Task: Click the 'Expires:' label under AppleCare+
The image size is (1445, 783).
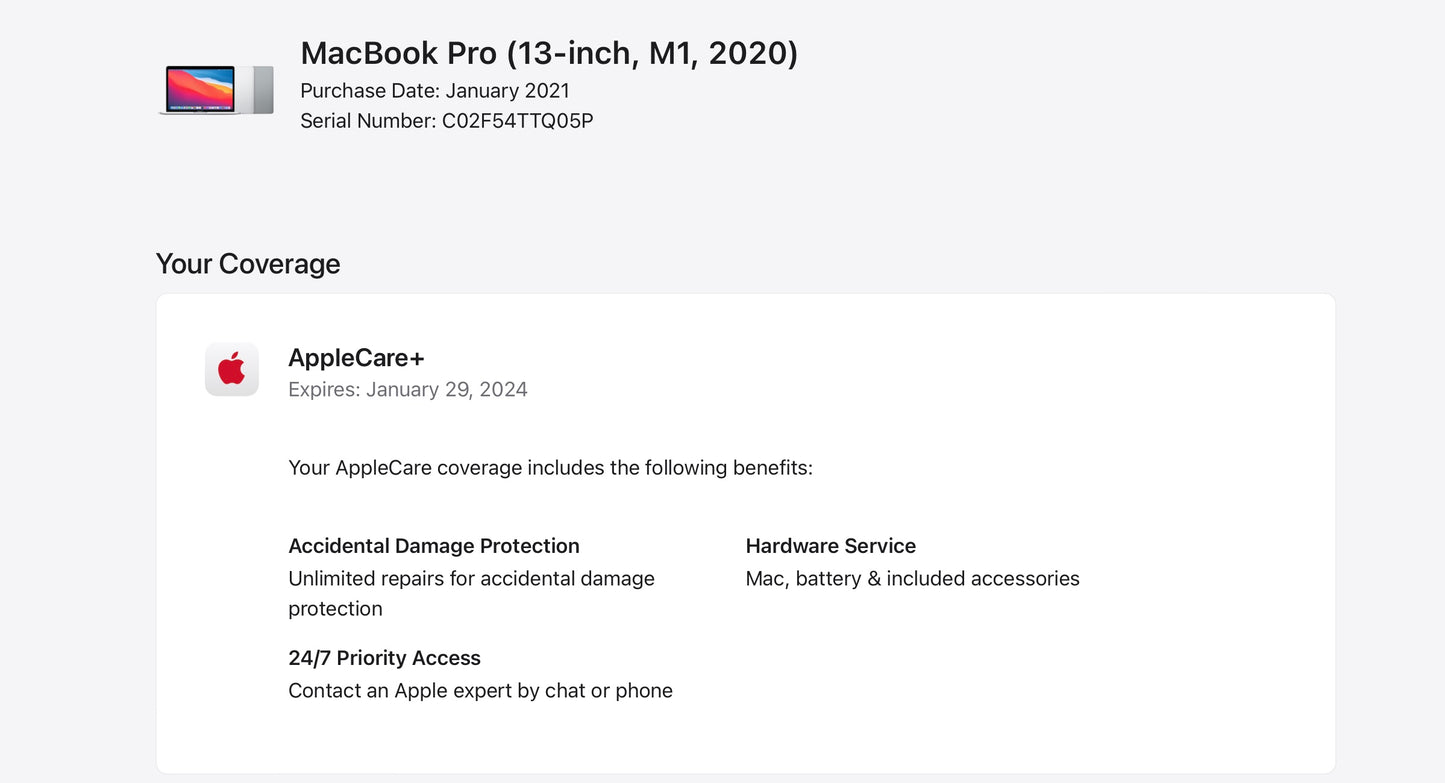Action: pos(324,390)
